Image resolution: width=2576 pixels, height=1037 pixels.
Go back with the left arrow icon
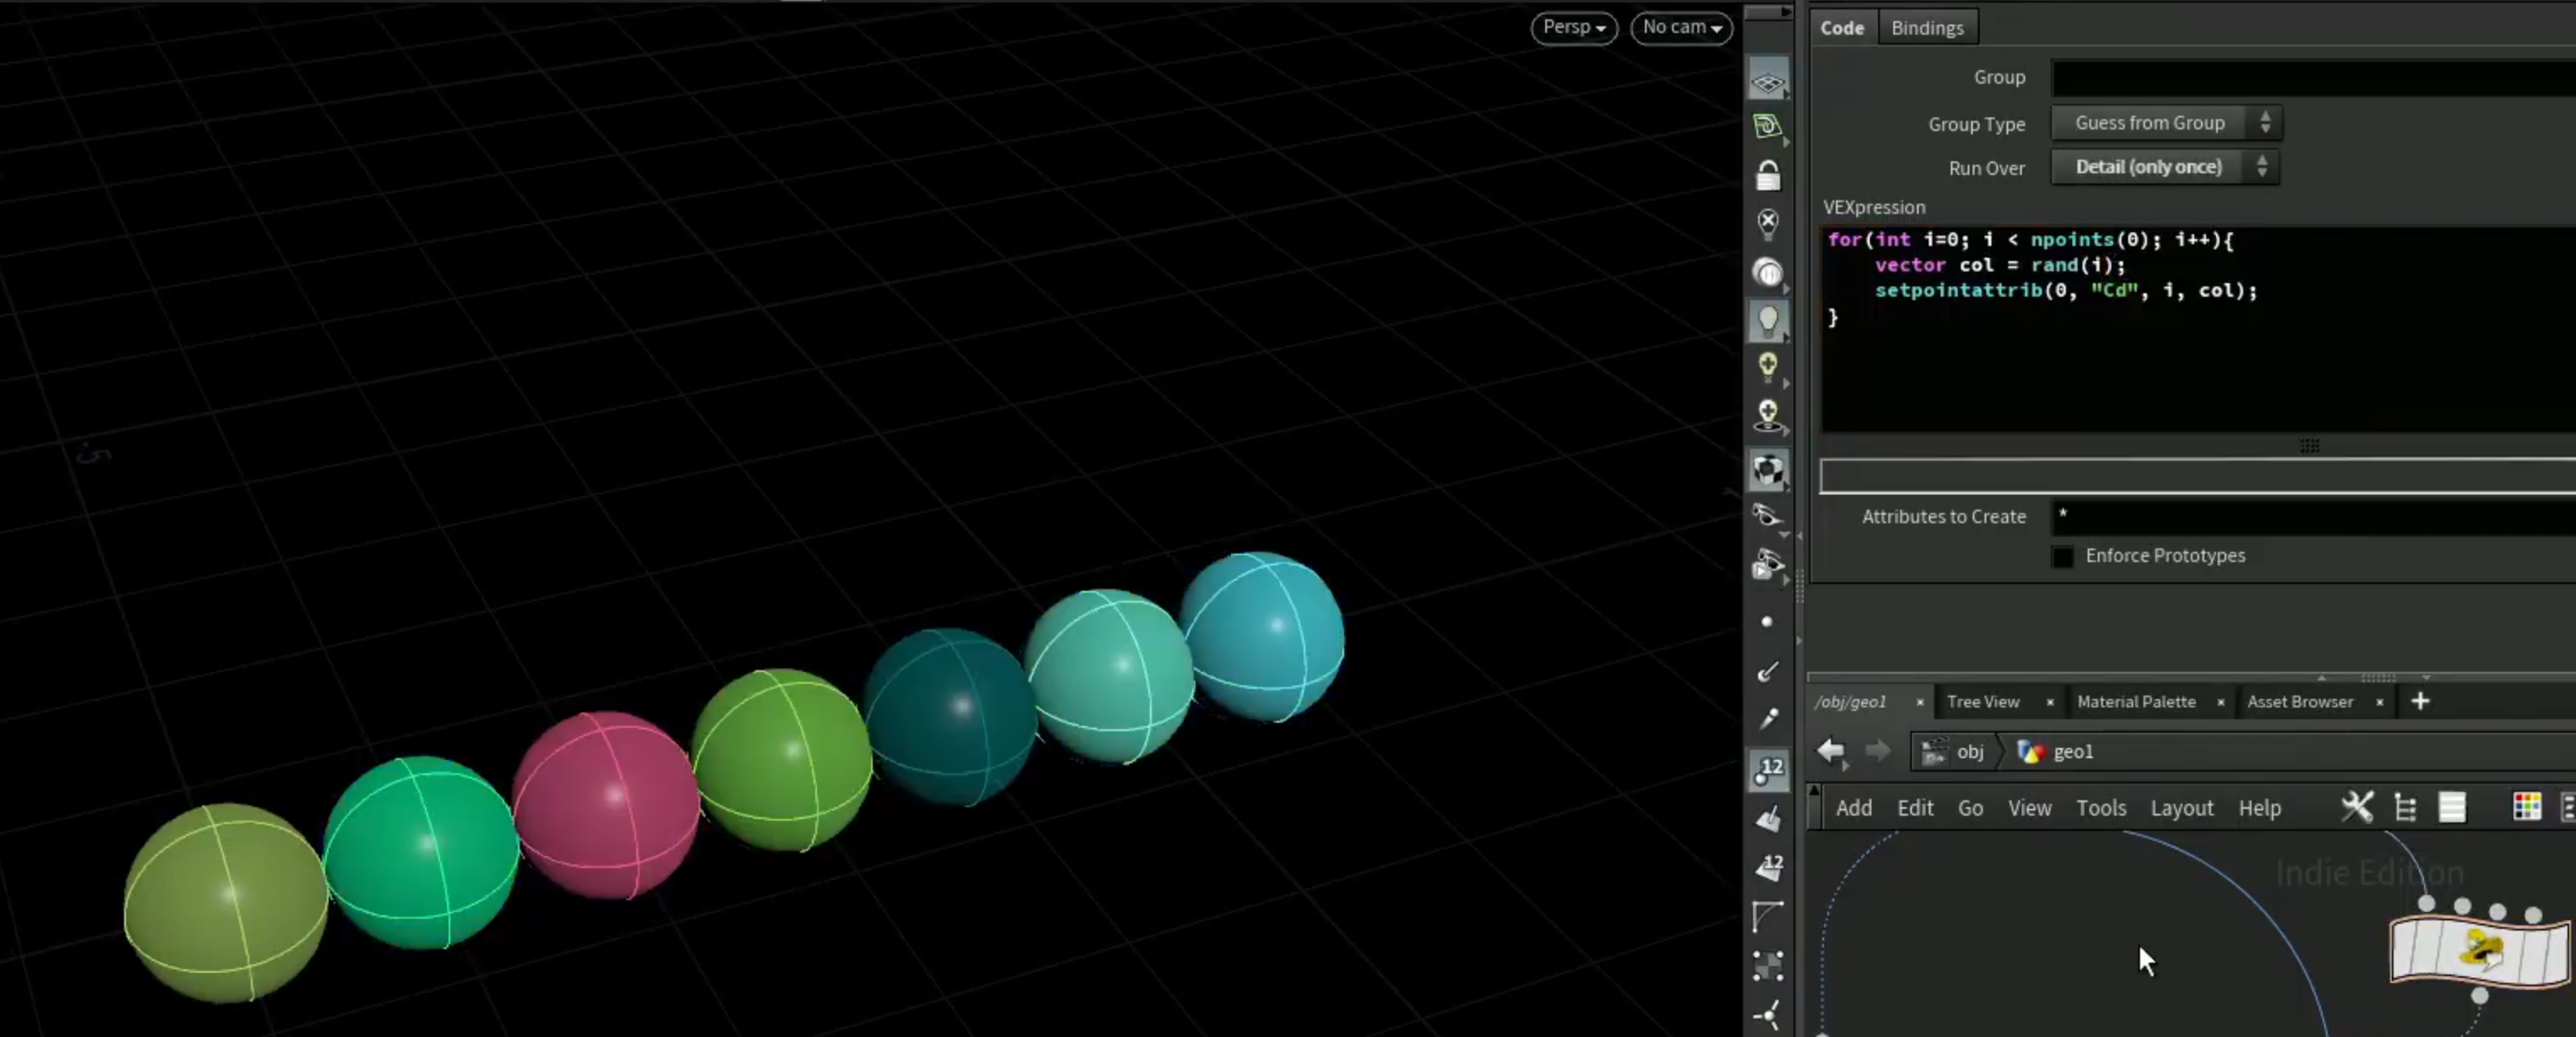click(1831, 751)
